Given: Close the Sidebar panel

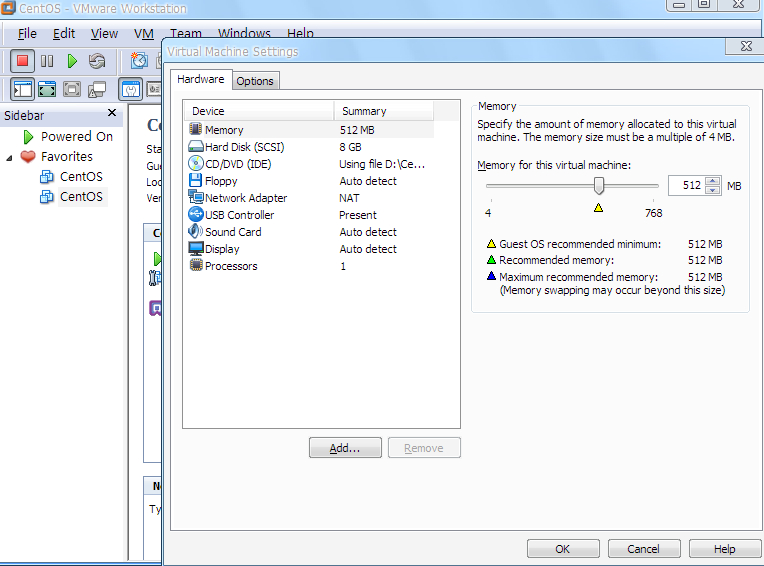Looking at the screenshot, I should (112, 113).
